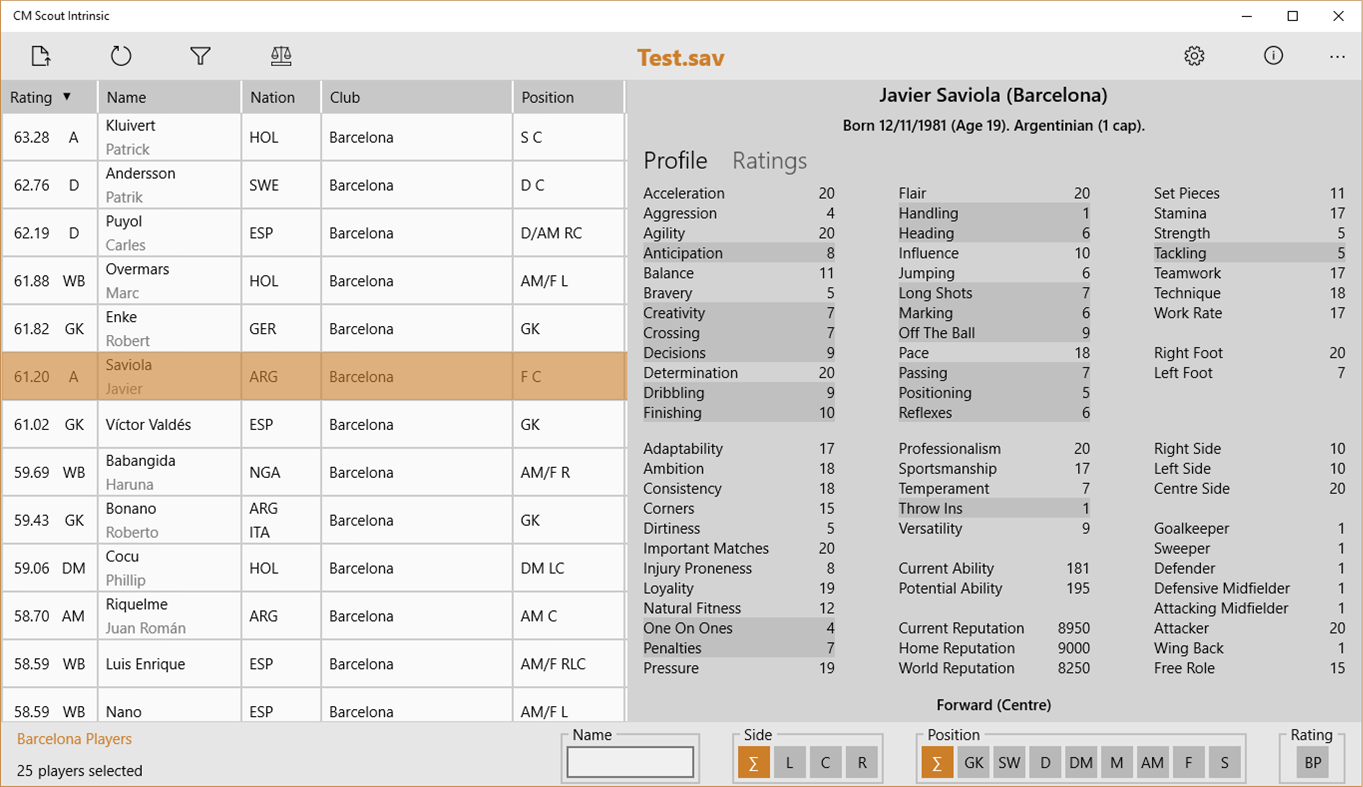Click the info icon in the toolbar
Image resolution: width=1363 pixels, height=787 pixels.
click(1273, 56)
